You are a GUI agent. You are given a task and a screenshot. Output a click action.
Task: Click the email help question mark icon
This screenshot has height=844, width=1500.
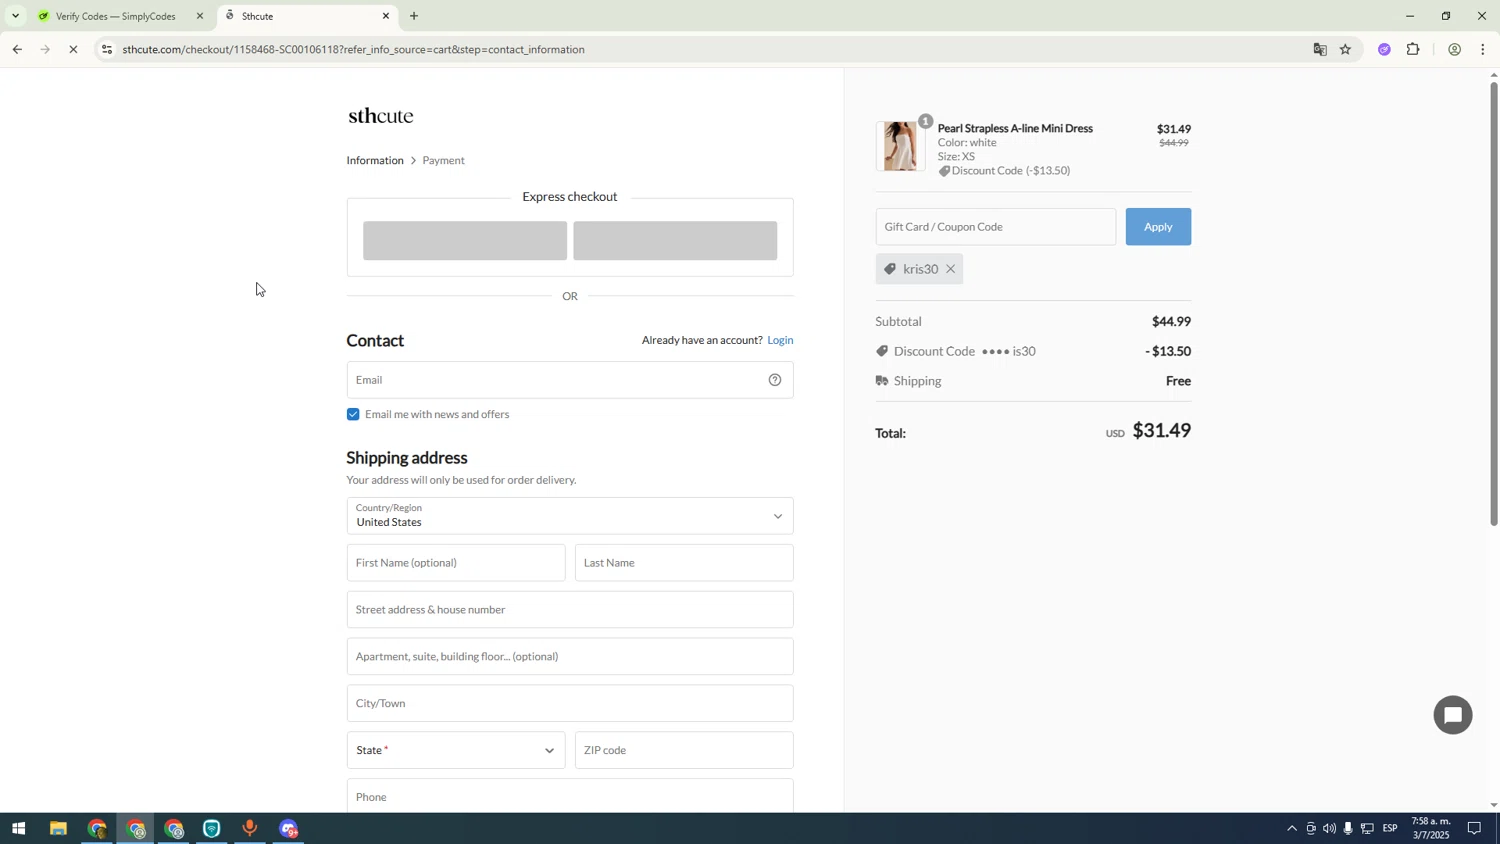point(774,380)
